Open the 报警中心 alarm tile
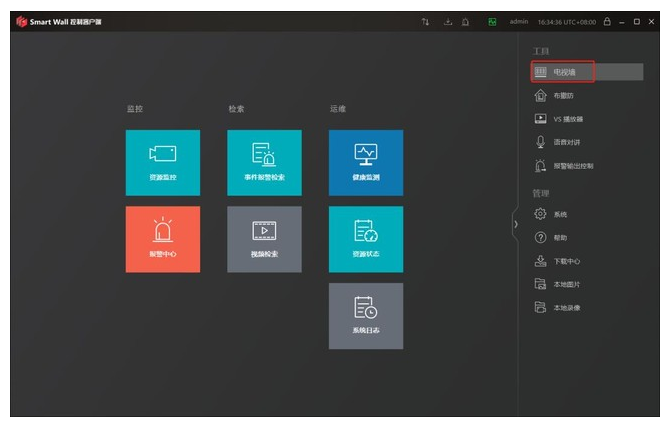 click(x=162, y=239)
